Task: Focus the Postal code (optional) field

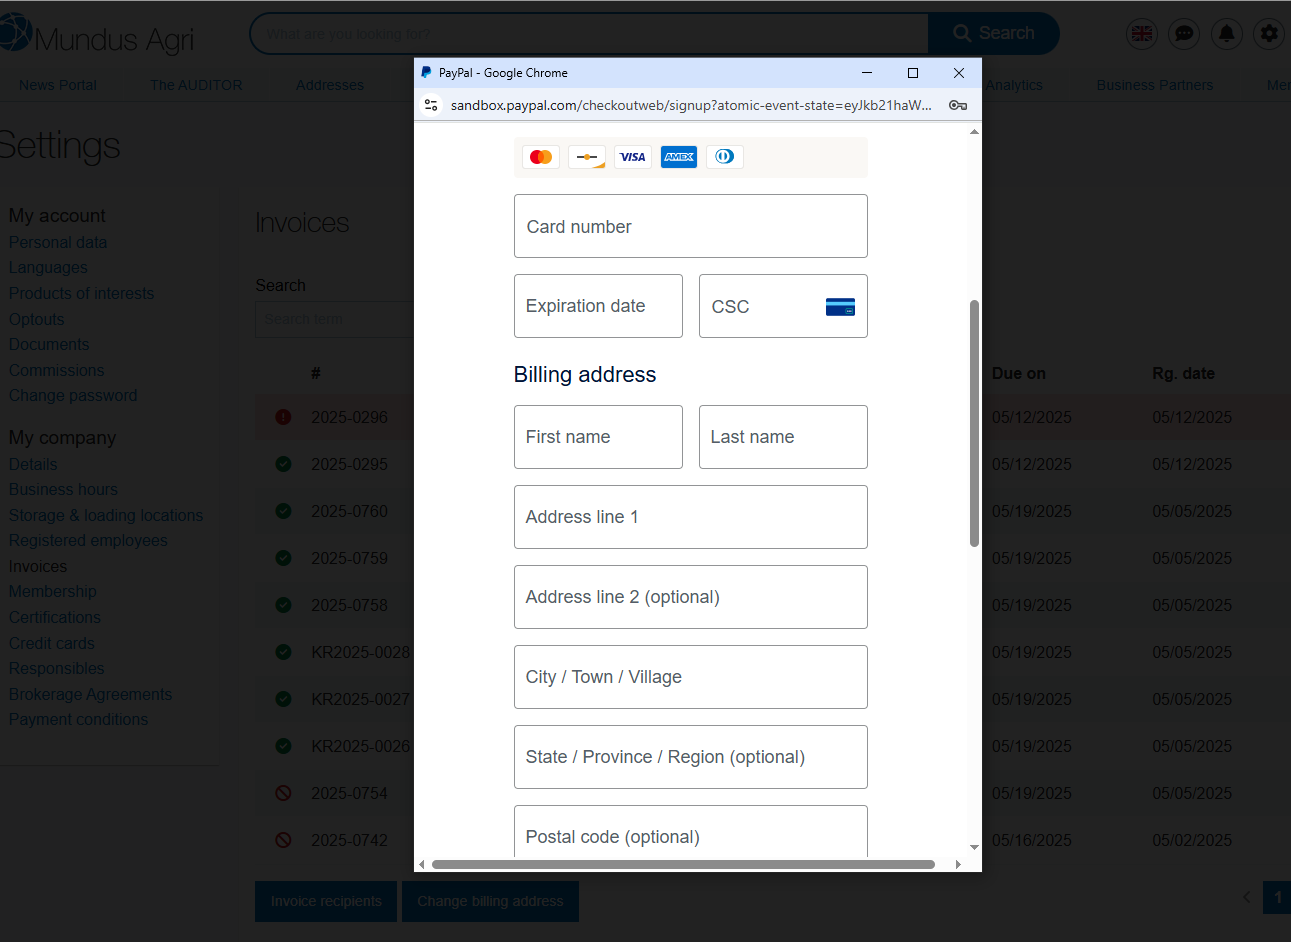Action: pos(690,831)
